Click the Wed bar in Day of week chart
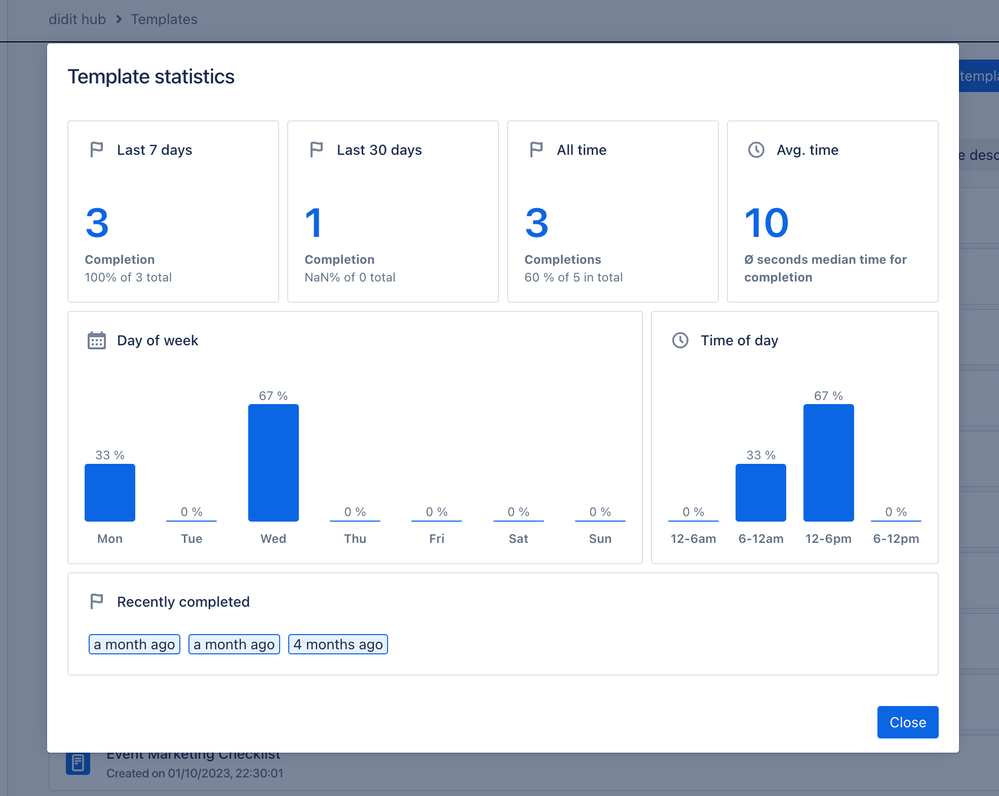This screenshot has width=999, height=796. 273,460
